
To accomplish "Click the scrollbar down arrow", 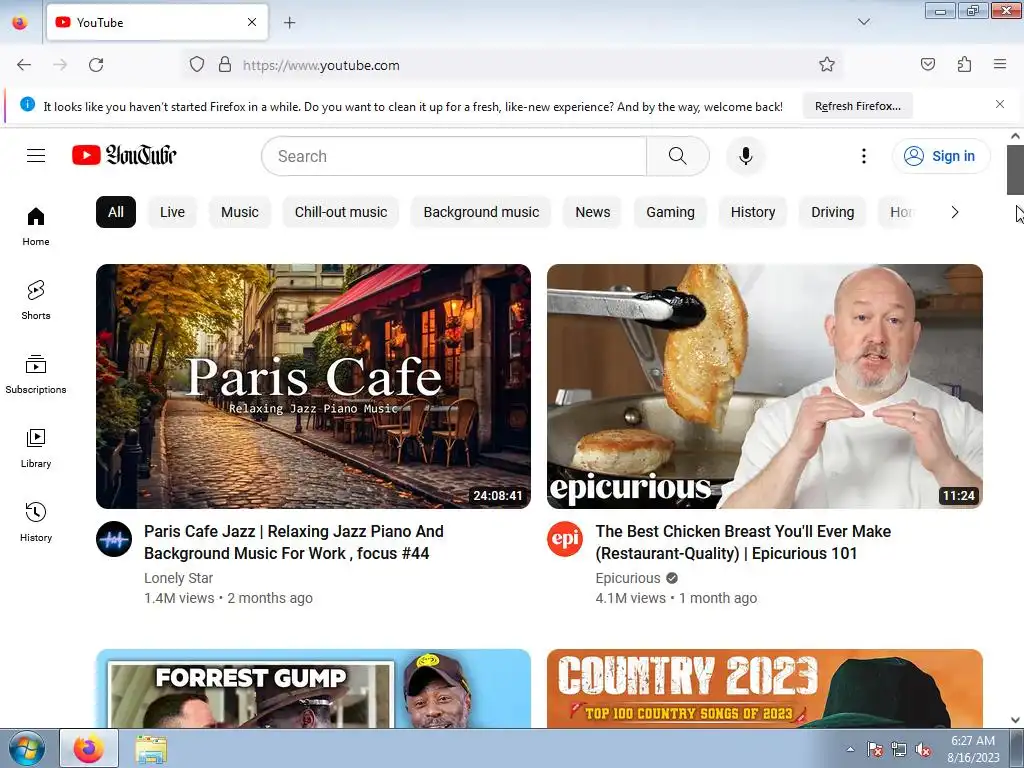I will click(x=1015, y=720).
